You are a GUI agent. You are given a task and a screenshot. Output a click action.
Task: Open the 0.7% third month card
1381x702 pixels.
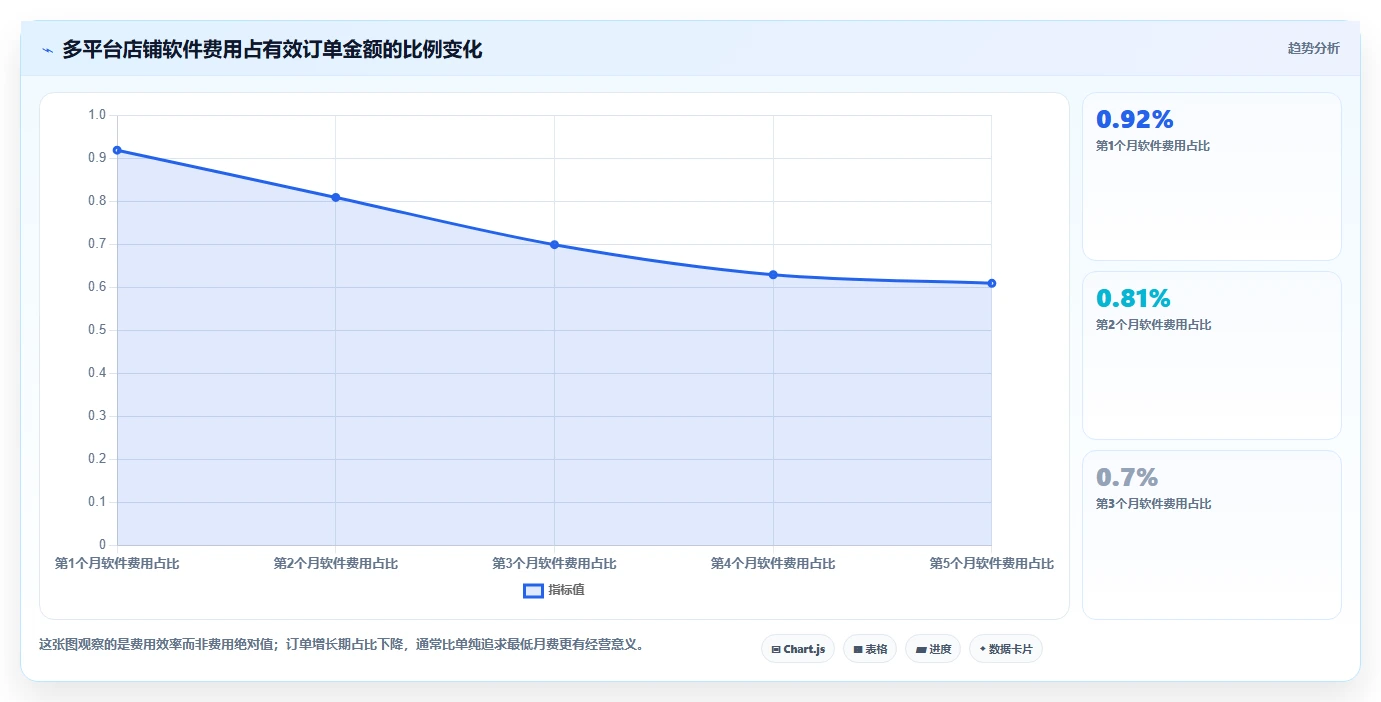point(1212,535)
